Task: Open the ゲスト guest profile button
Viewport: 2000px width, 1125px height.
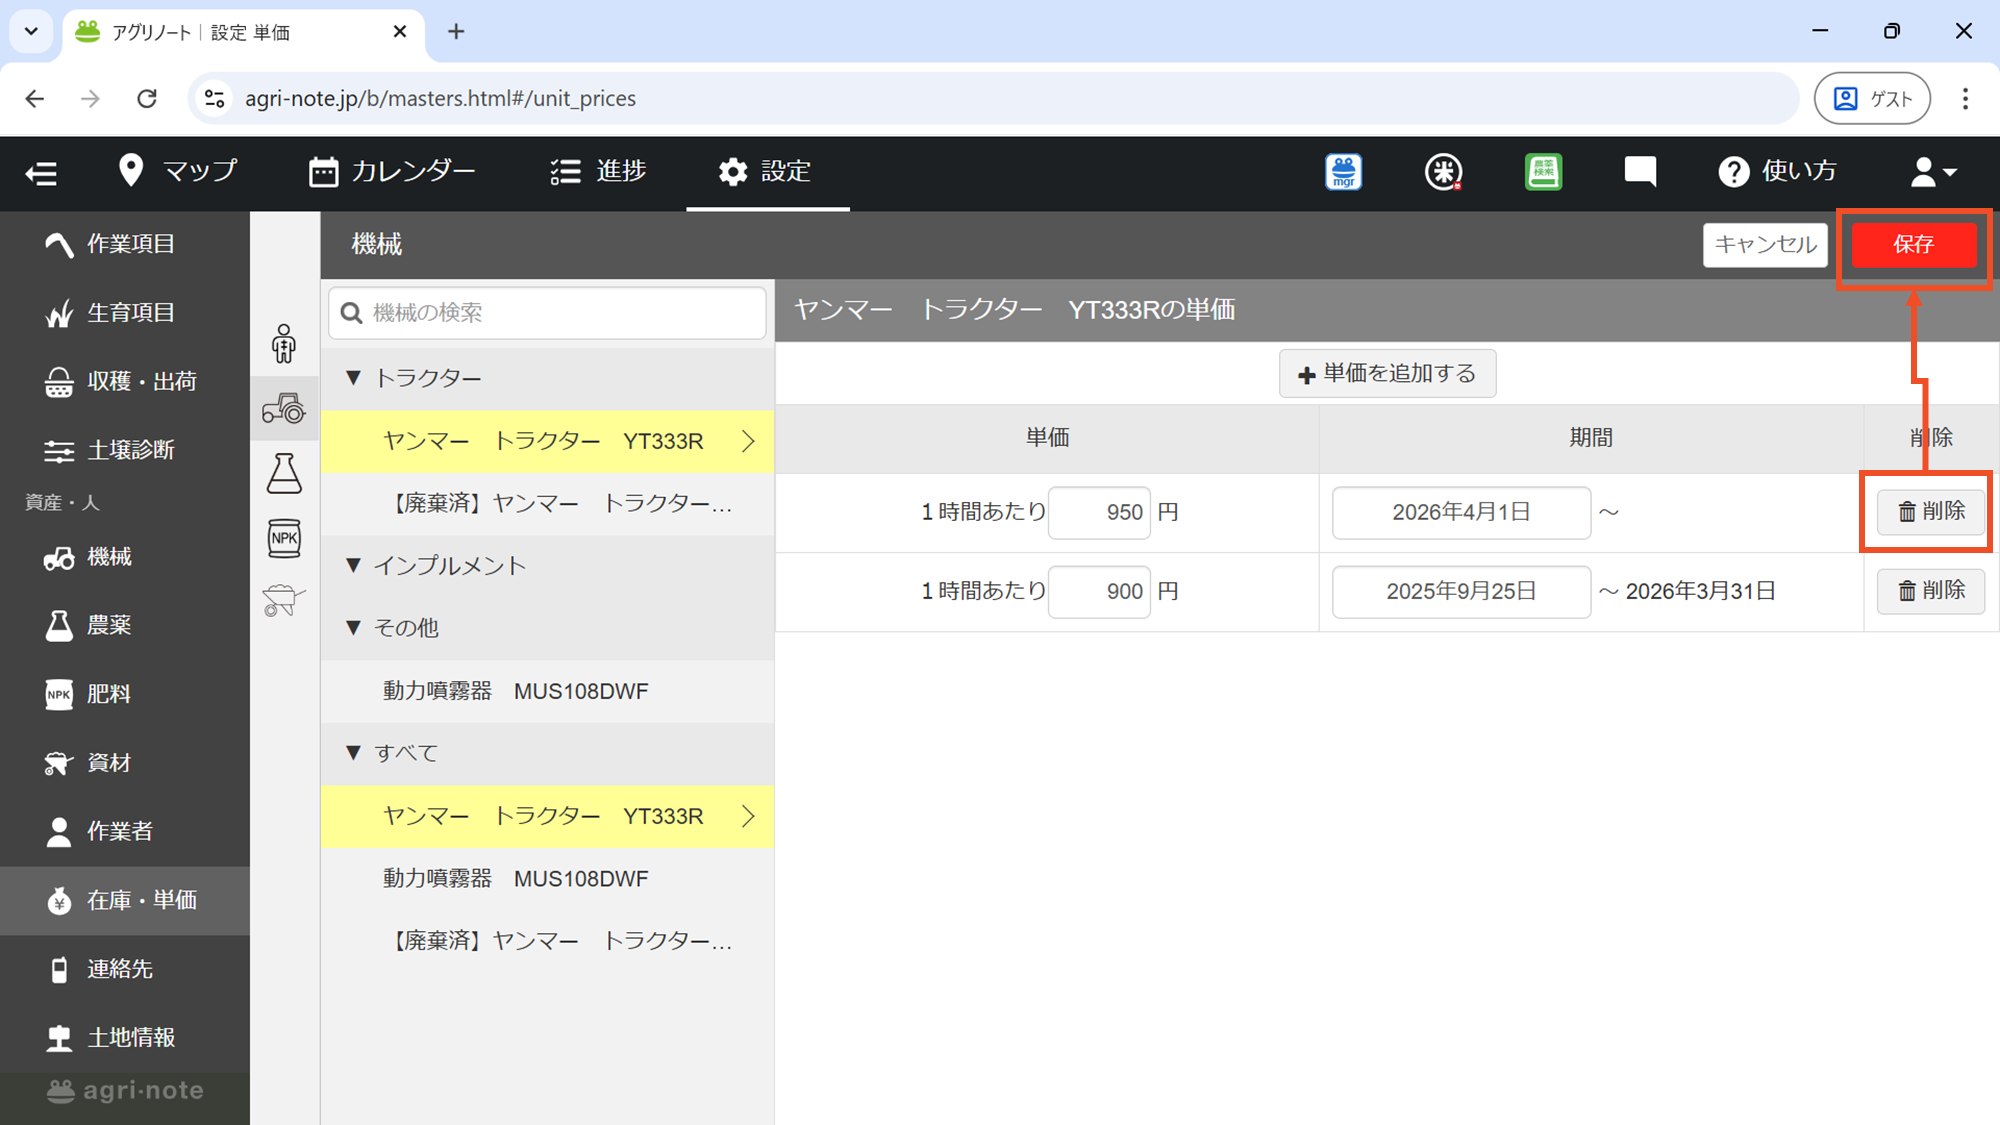Action: coord(1872,98)
